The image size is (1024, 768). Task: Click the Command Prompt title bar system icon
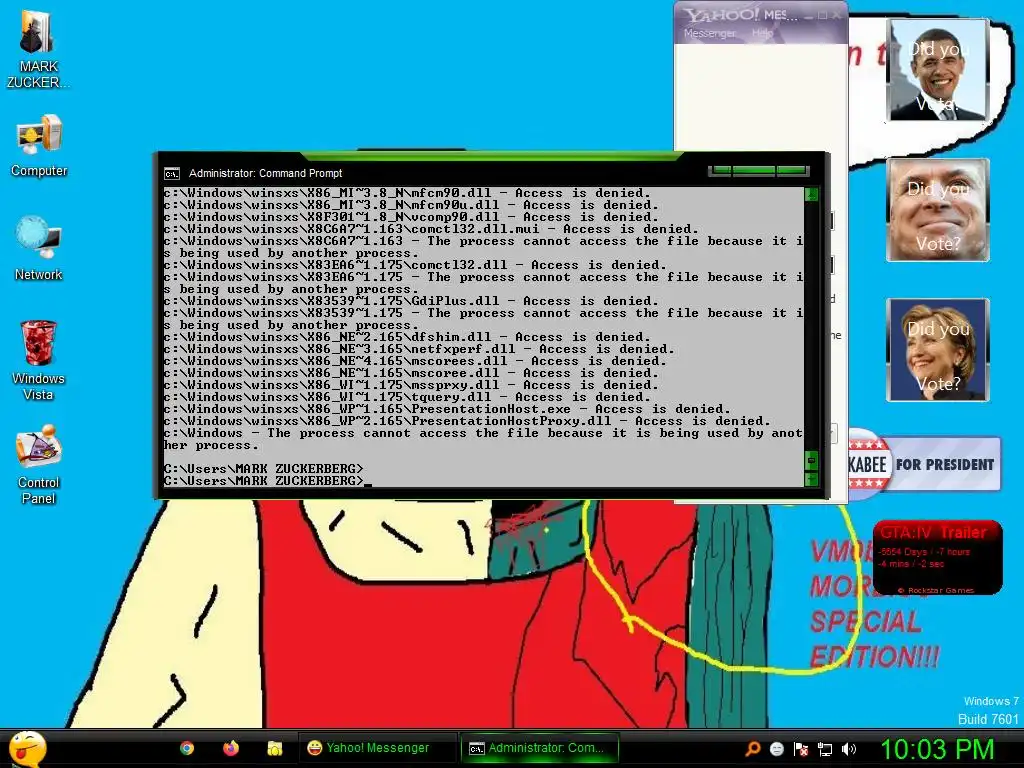point(172,174)
